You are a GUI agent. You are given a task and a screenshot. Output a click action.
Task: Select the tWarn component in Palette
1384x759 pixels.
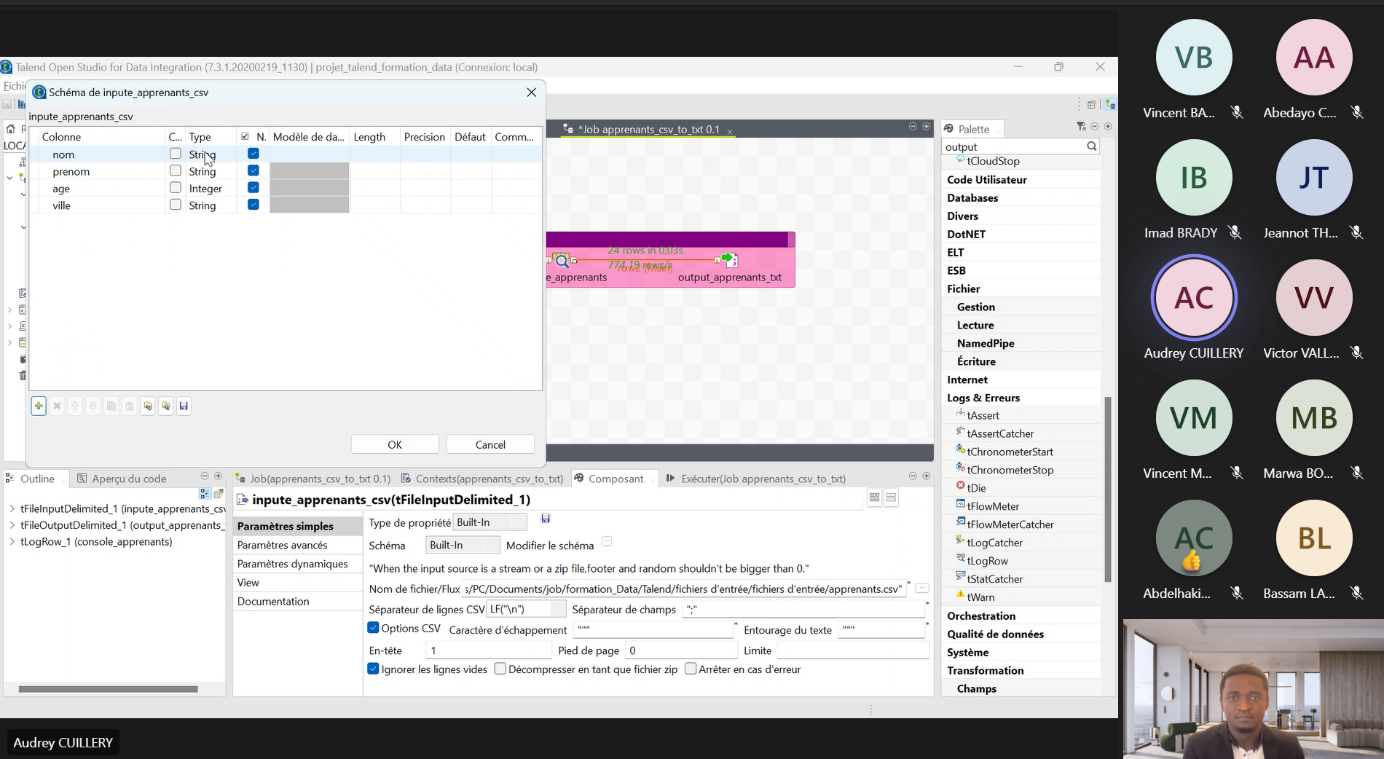pyautogui.click(x=980, y=597)
